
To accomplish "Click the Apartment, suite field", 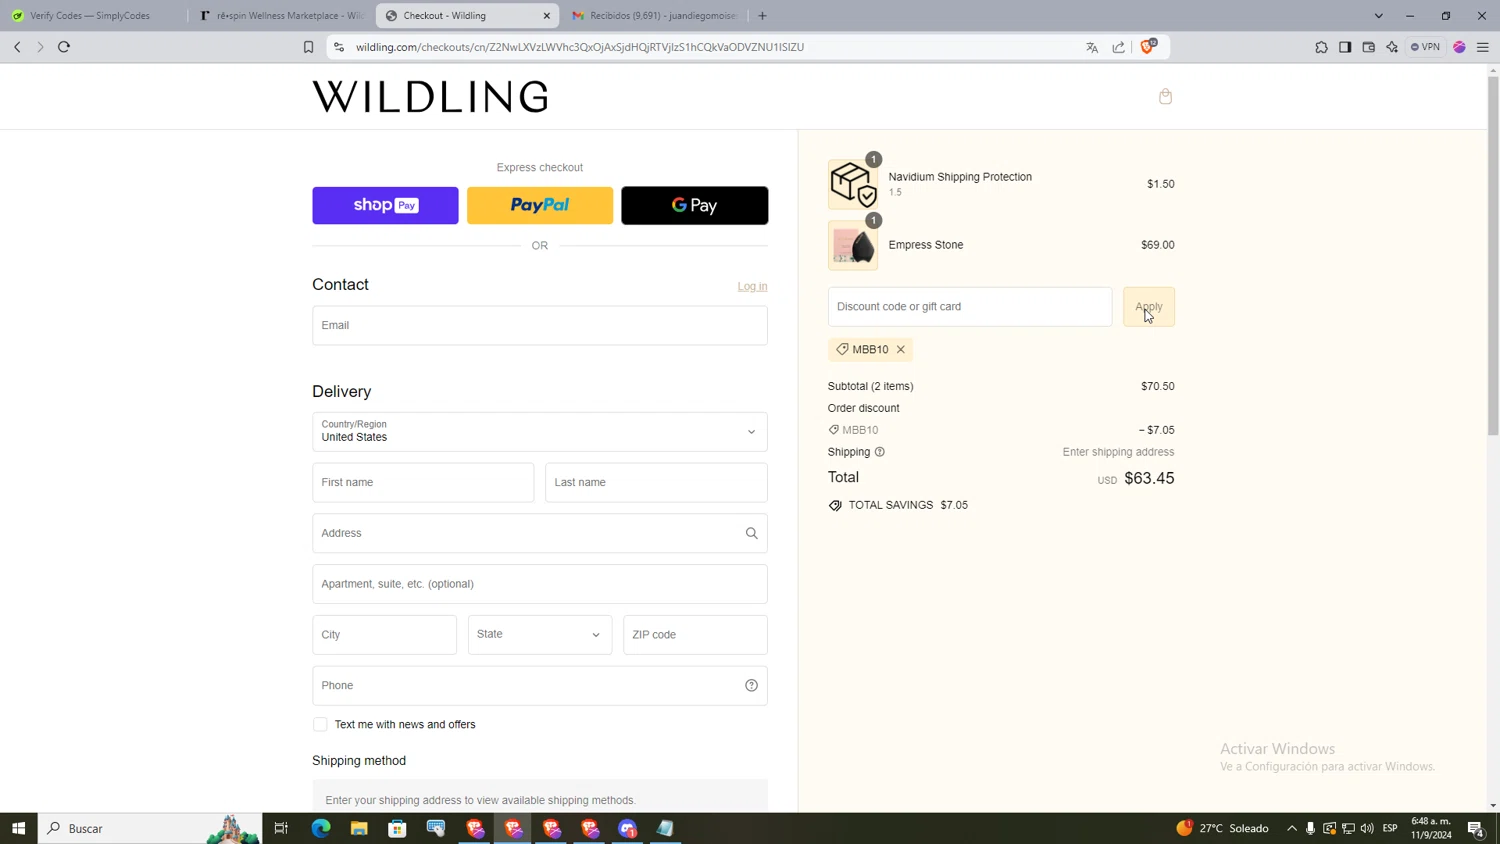I will (x=540, y=585).
